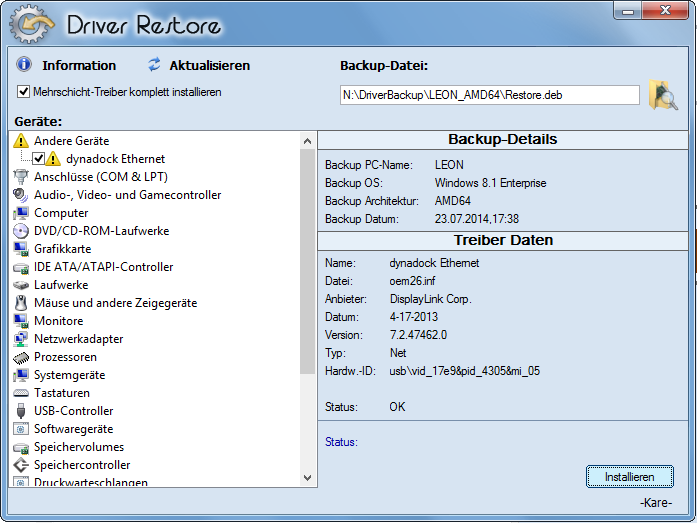Click the Backup-Datei path input field
The image size is (697, 523).
489,95
